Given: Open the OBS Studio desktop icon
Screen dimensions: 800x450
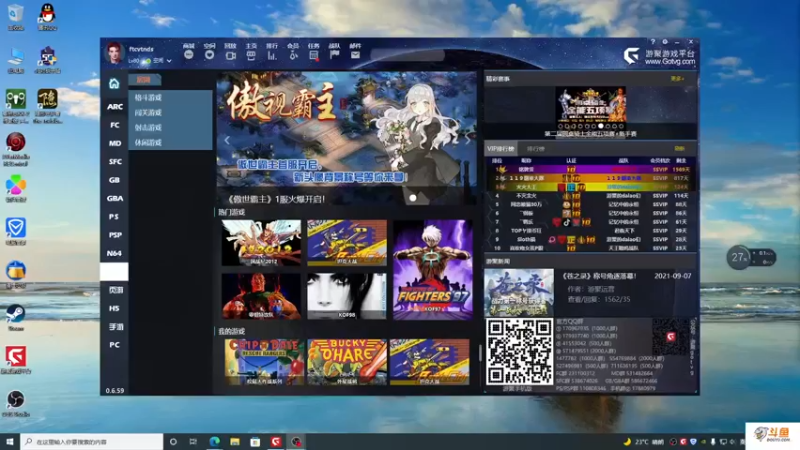Looking at the screenshot, I should click(16, 404).
